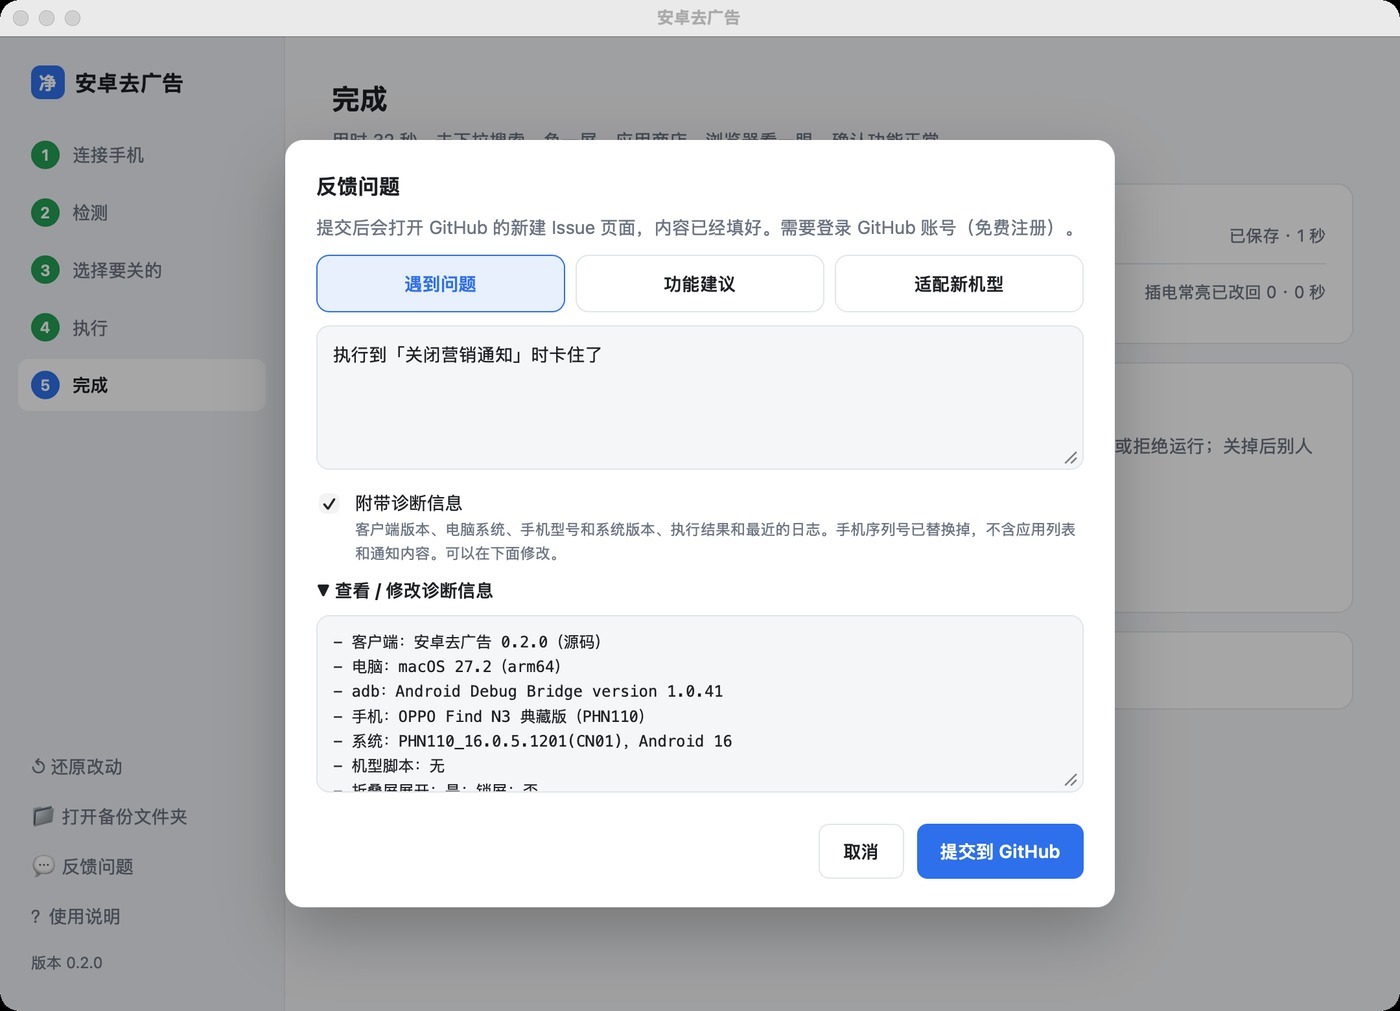This screenshot has width=1400, height=1011.
Task: Switch to the 适配新机型 tab
Action: click(959, 284)
